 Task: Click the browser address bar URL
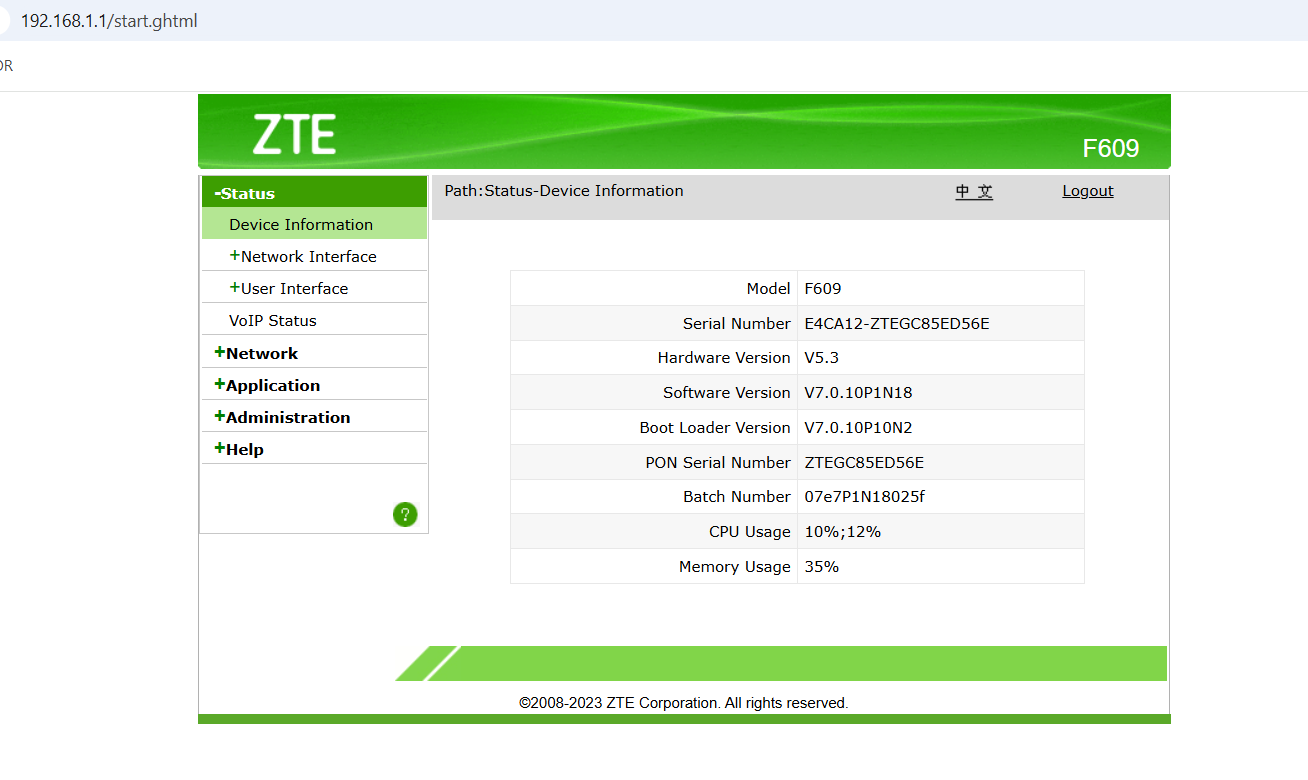tap(109, 21)
